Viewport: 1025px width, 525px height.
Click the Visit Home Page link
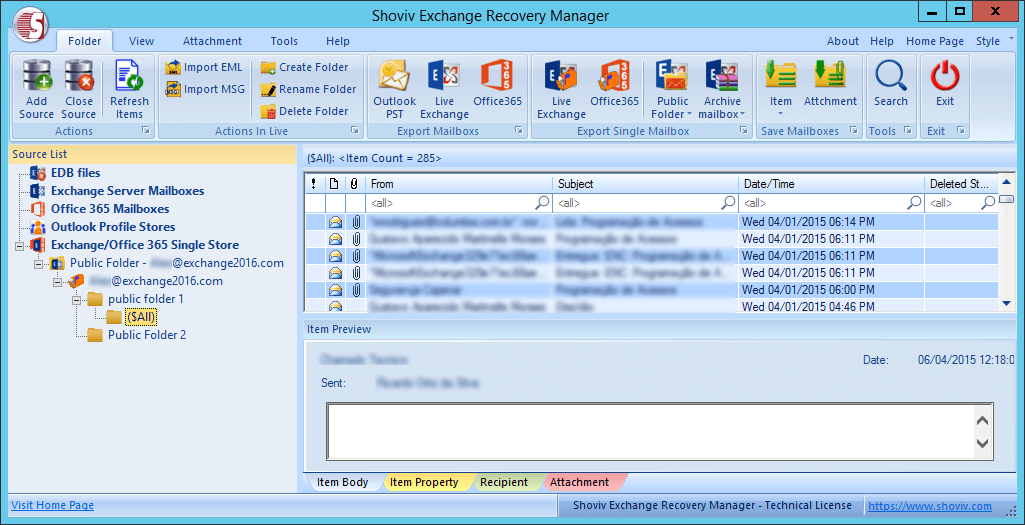52,505
